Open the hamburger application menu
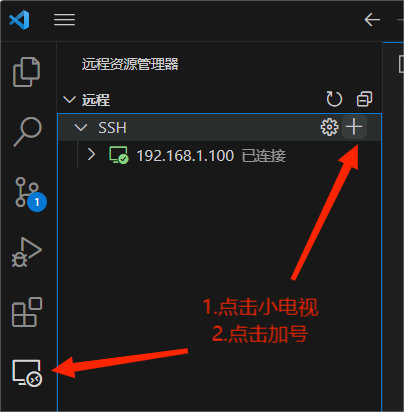The height and width of the screenshot is (412, 404). (64, 20)
